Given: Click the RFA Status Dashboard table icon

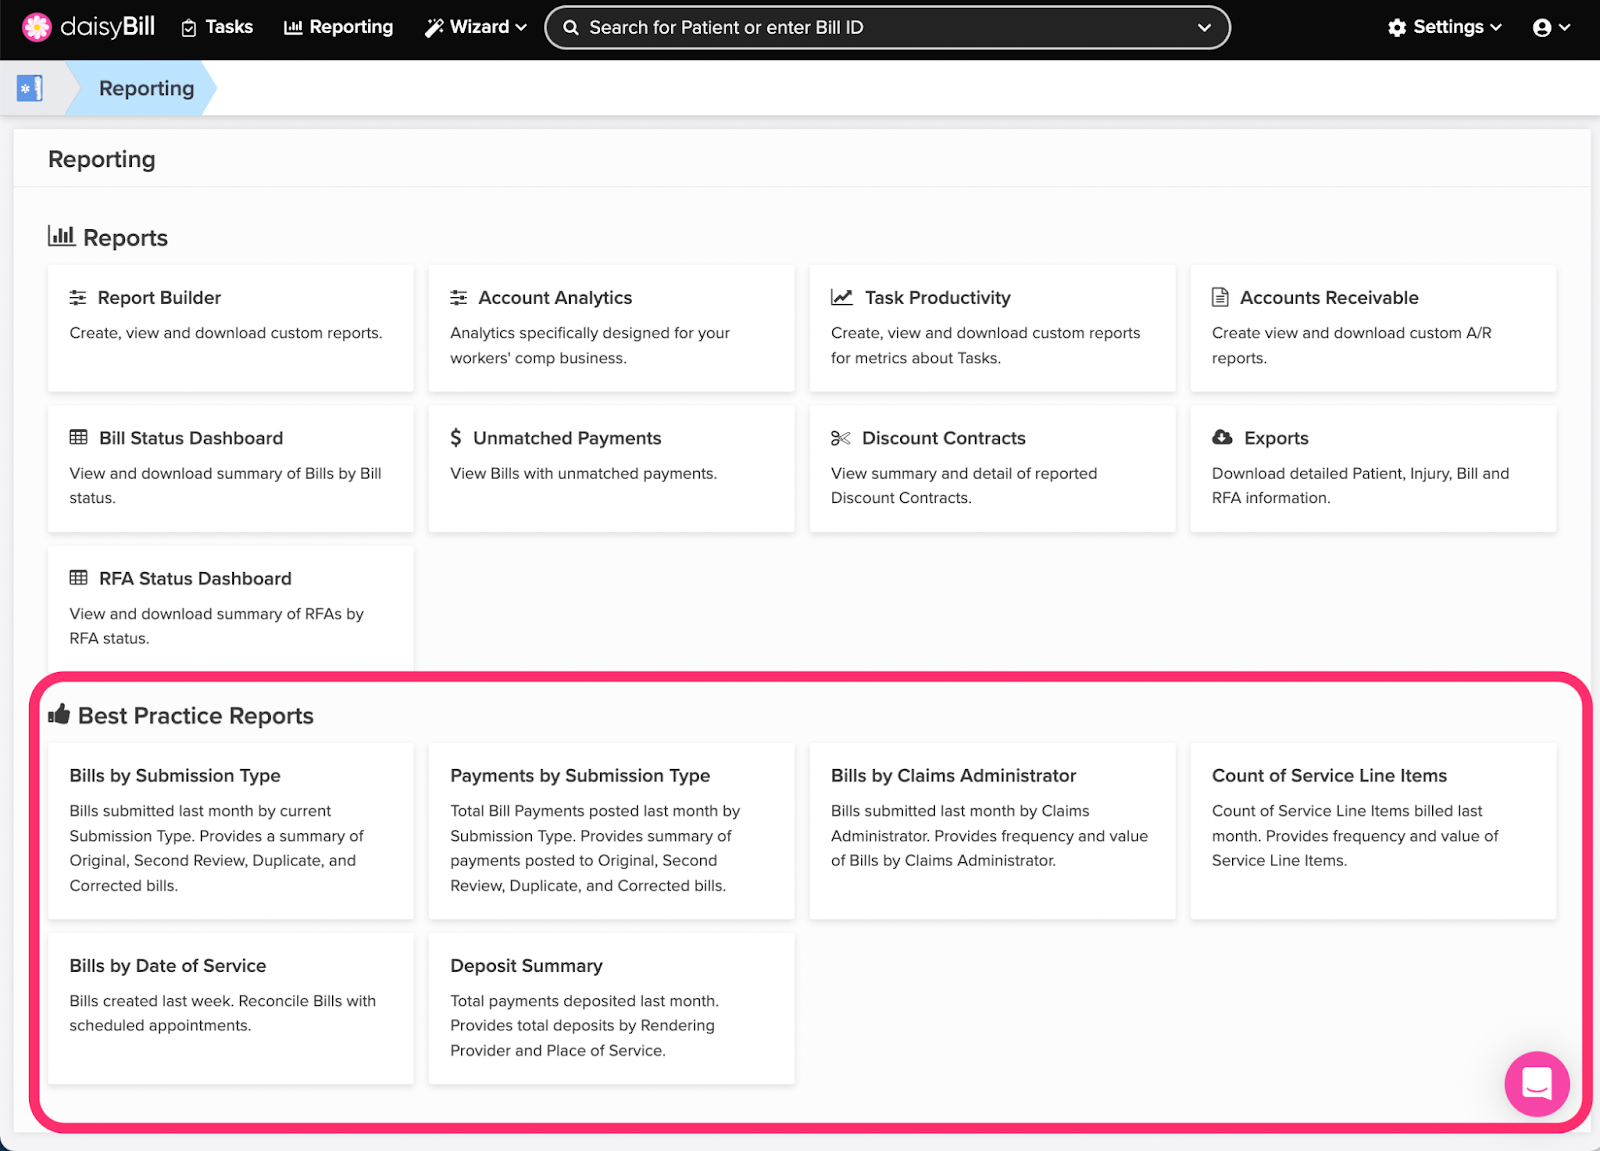Looking at the screenshot, I should (x=79, y=578).
